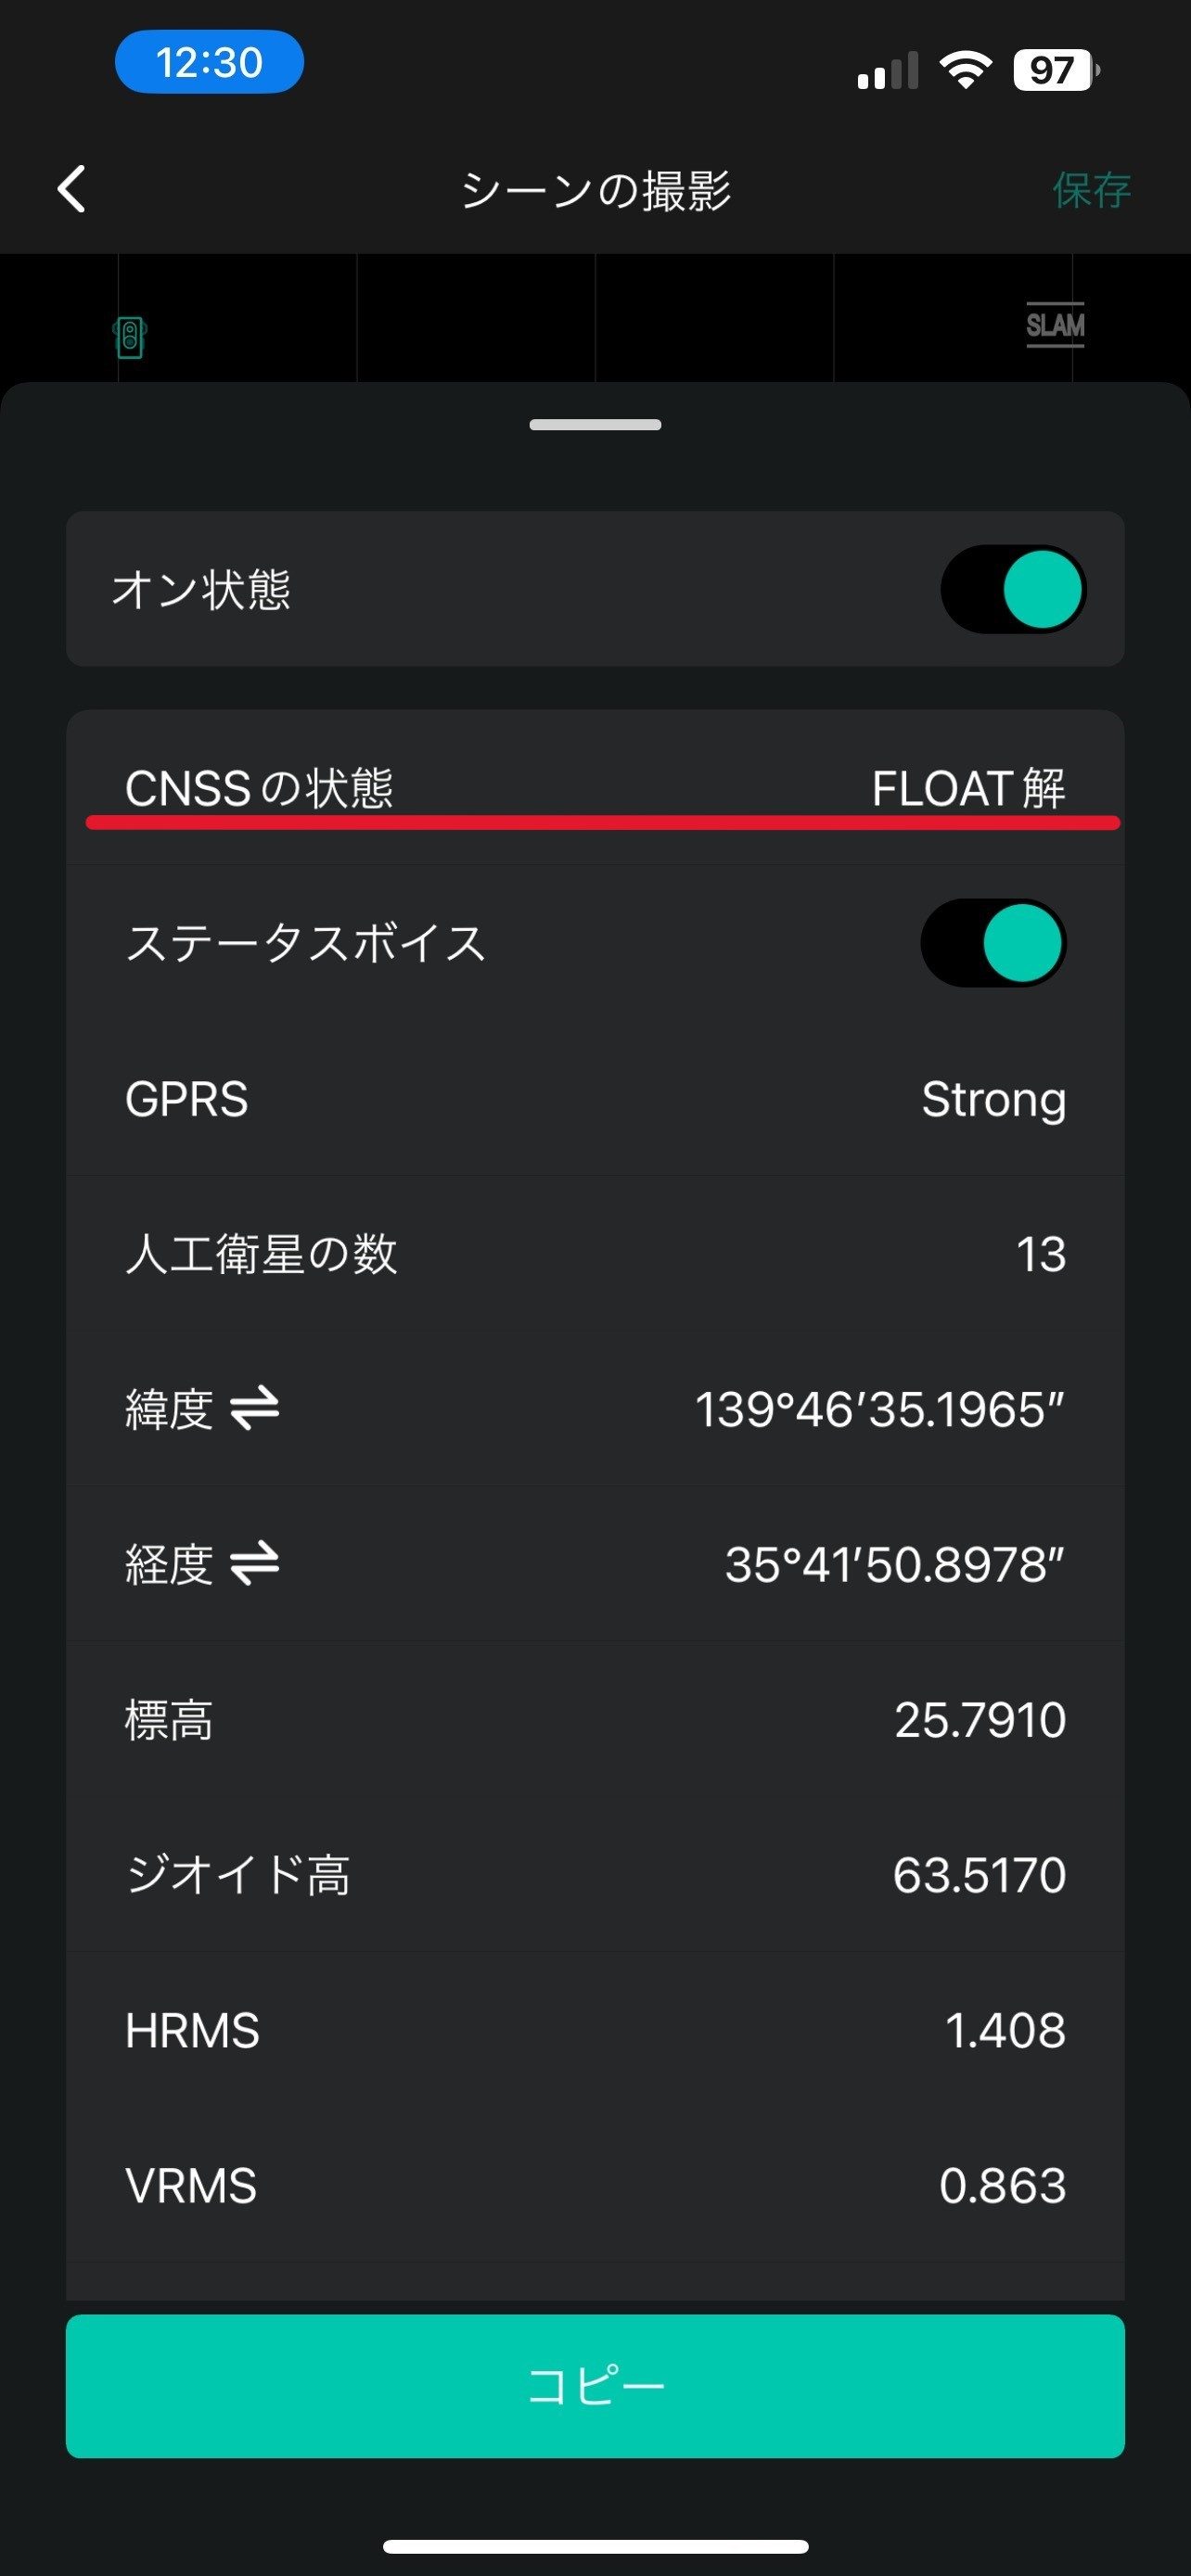The image size is (1191, 2576).
Task: Turn off the オン状態 switch
Action: pos(1013,589)
